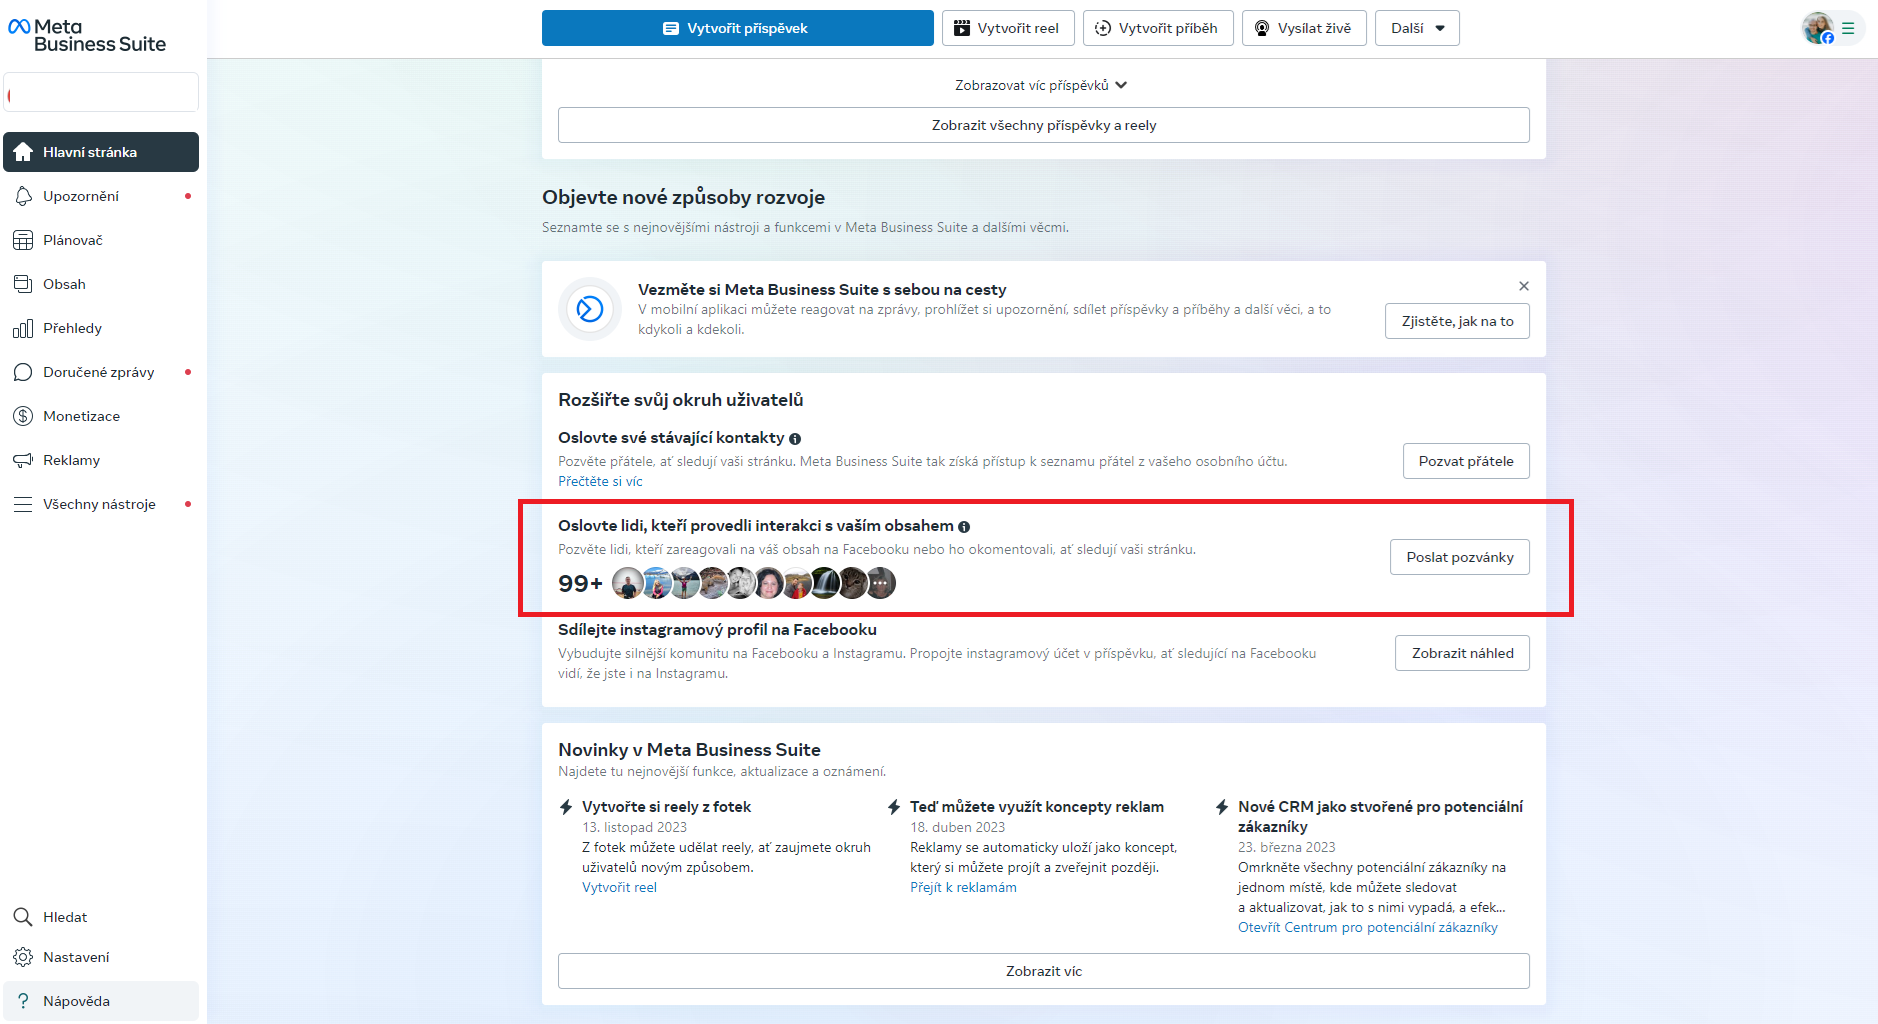Click the Doručené zprávy chat bubble icon
Image resolution: width=1878 pixels, height=1024 pixels.
click(x=23, y=372)
